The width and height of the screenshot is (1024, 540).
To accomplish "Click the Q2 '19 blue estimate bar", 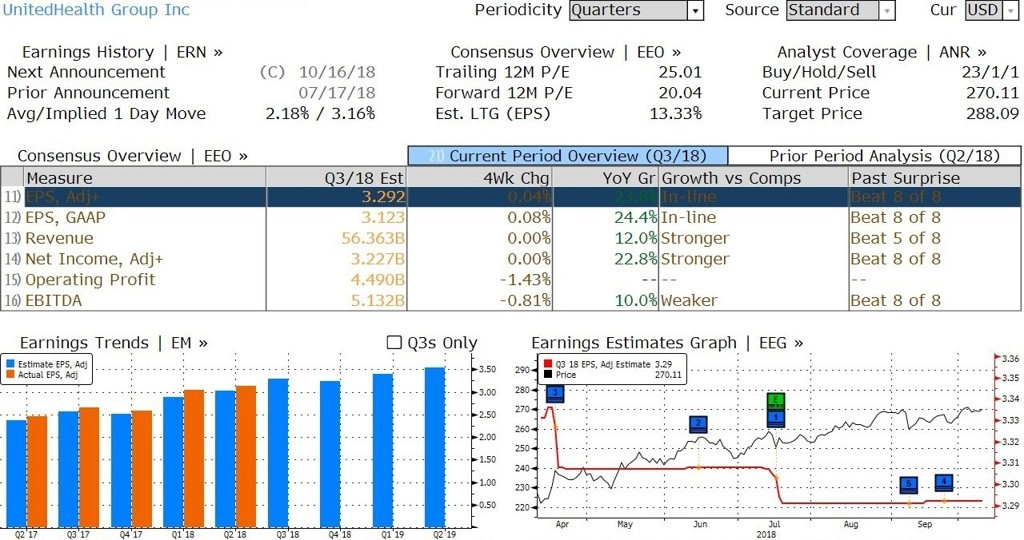I will (435, 447).
